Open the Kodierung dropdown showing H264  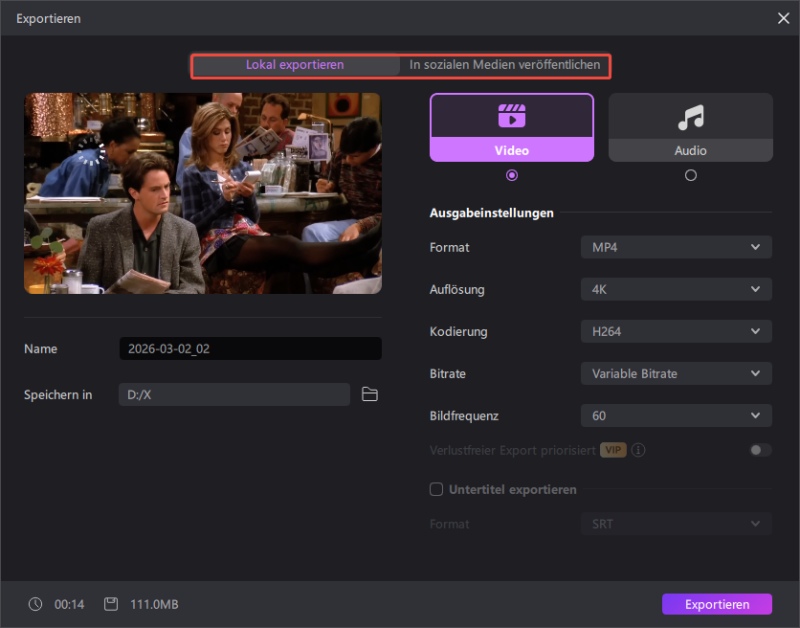point(676,331)
